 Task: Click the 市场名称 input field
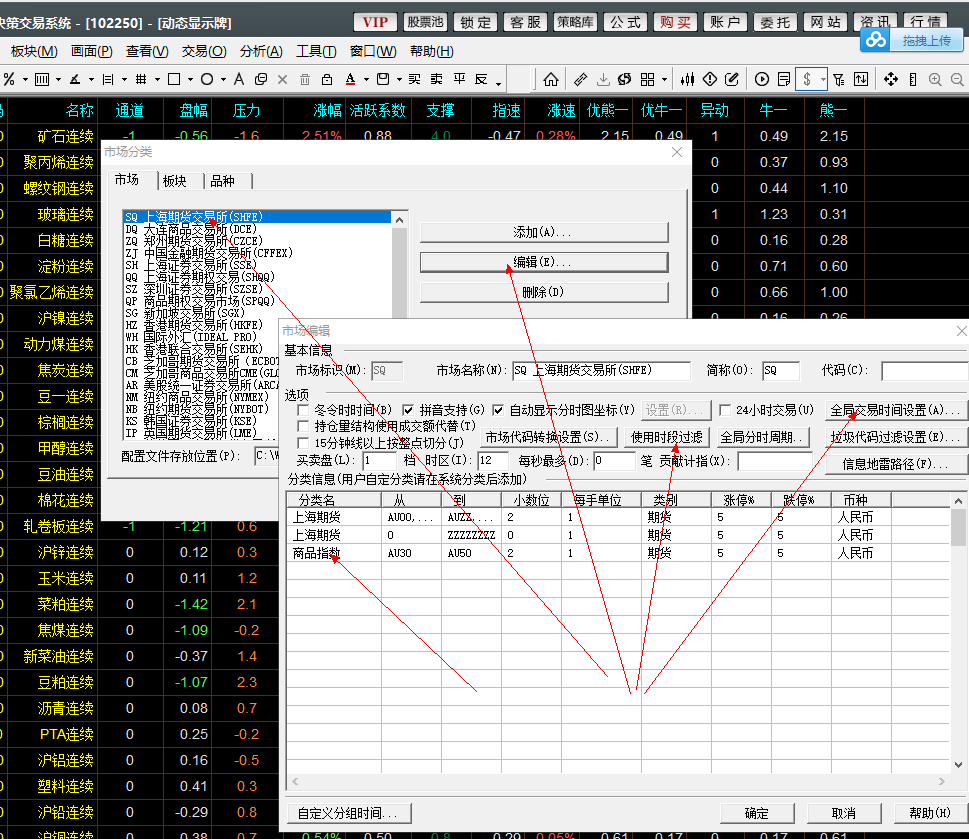tap(600, 370)
